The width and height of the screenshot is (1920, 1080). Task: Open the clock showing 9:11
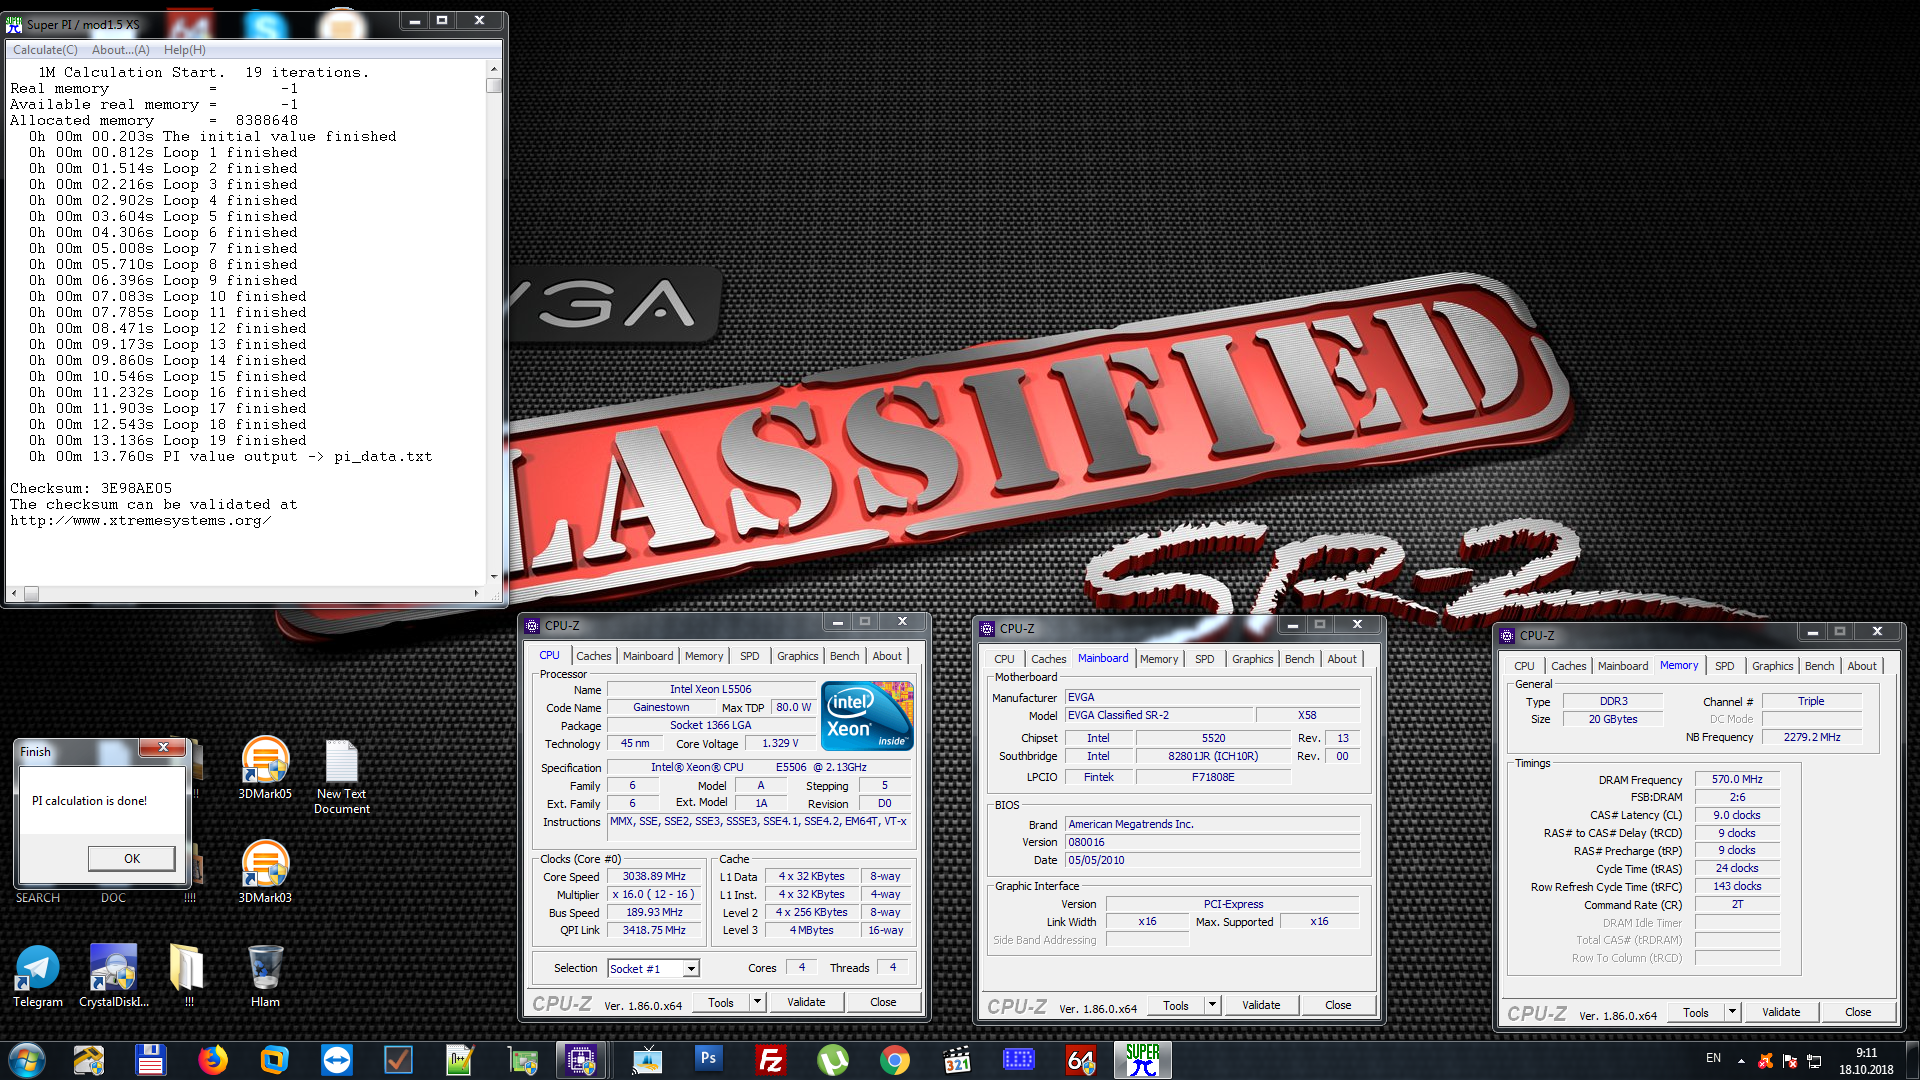[x=1866, y=1060]
